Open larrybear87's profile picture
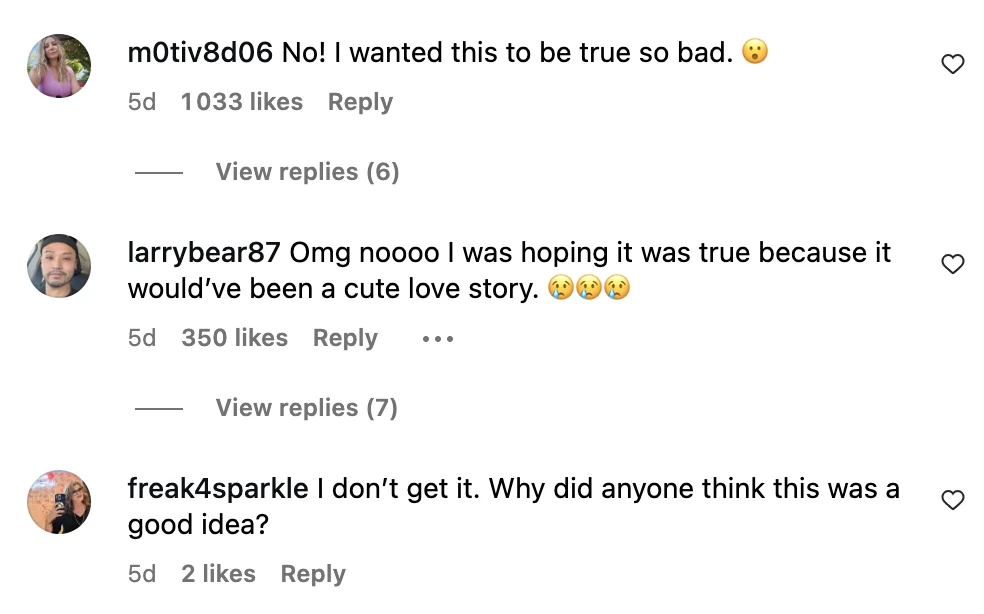 [59, 266]
